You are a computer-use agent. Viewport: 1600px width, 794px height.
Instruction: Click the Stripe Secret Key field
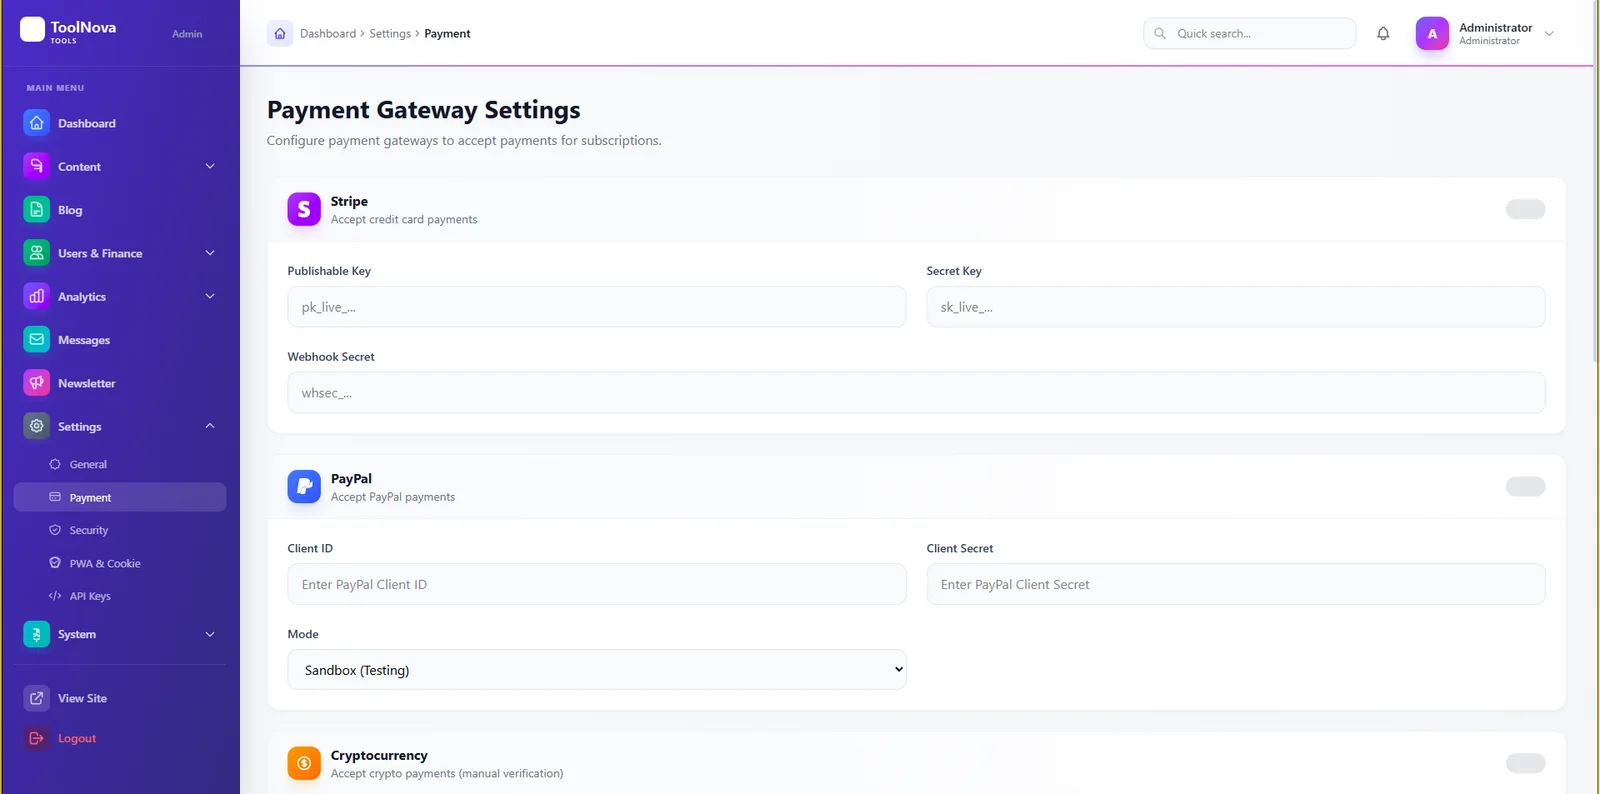1236,307
